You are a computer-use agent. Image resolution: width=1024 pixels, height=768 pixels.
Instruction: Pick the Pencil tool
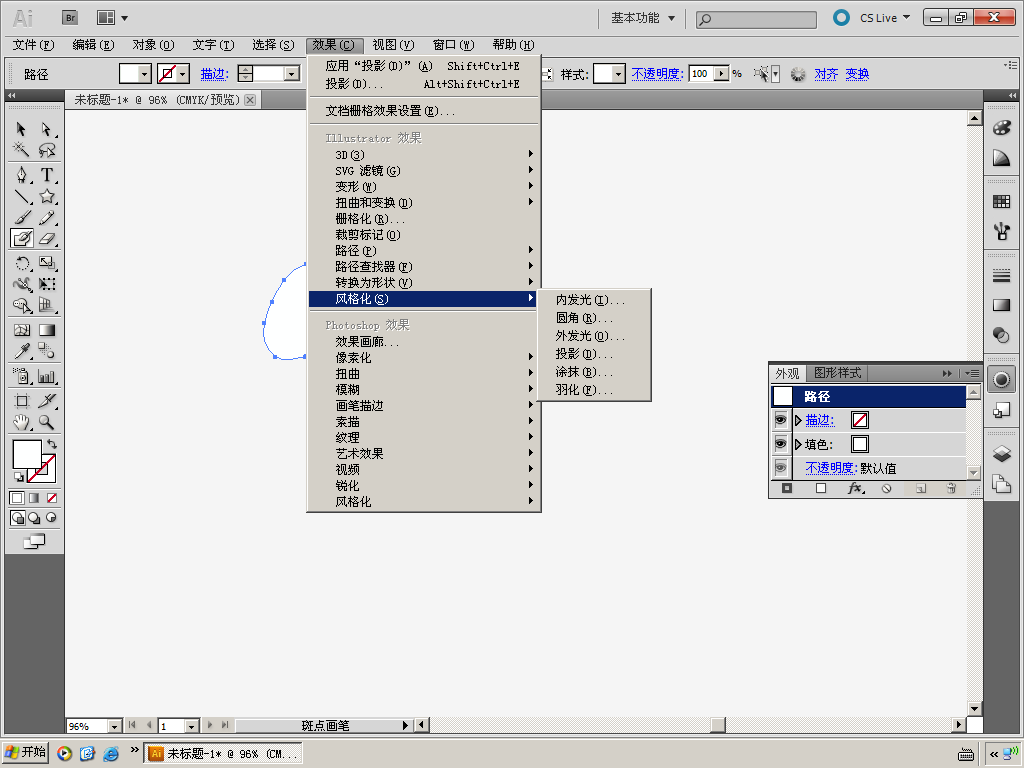click(46, 217)
